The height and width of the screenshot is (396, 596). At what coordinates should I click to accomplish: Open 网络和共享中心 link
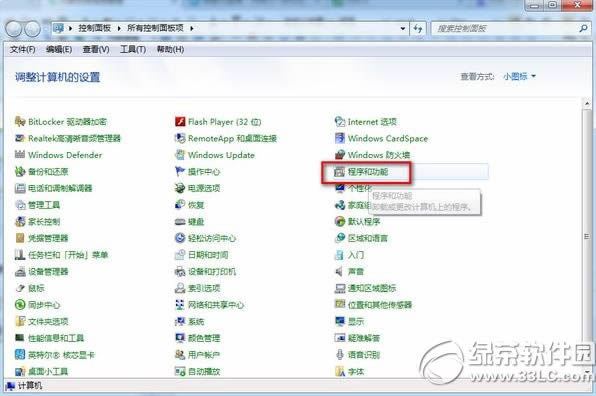[x=216, y=305]
